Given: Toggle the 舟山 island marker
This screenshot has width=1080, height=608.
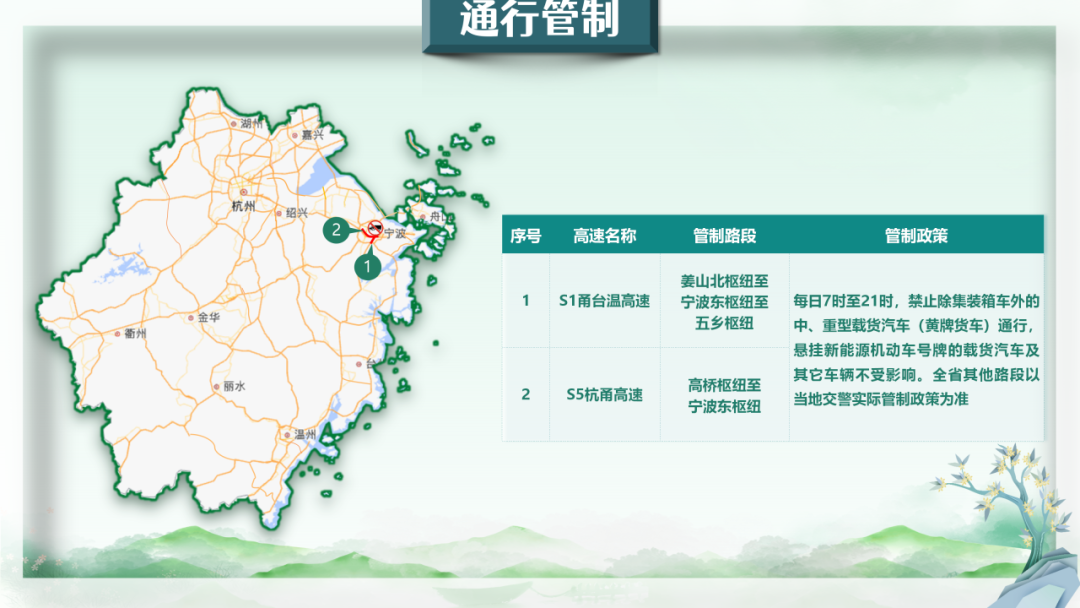Looking at the screenshot, I should coord(437,216).
